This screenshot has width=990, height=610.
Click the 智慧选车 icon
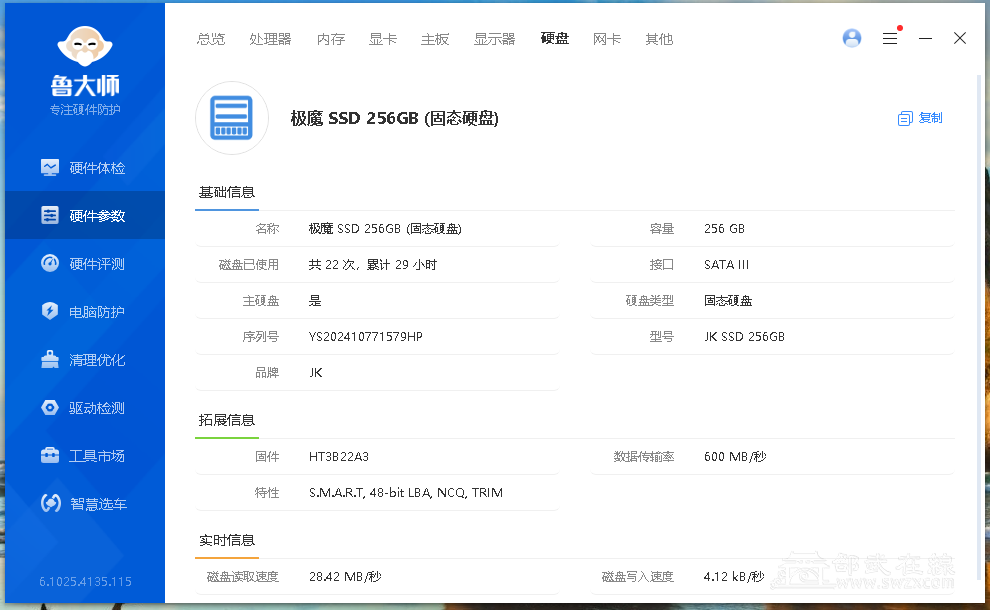click(x=51, y=503)
